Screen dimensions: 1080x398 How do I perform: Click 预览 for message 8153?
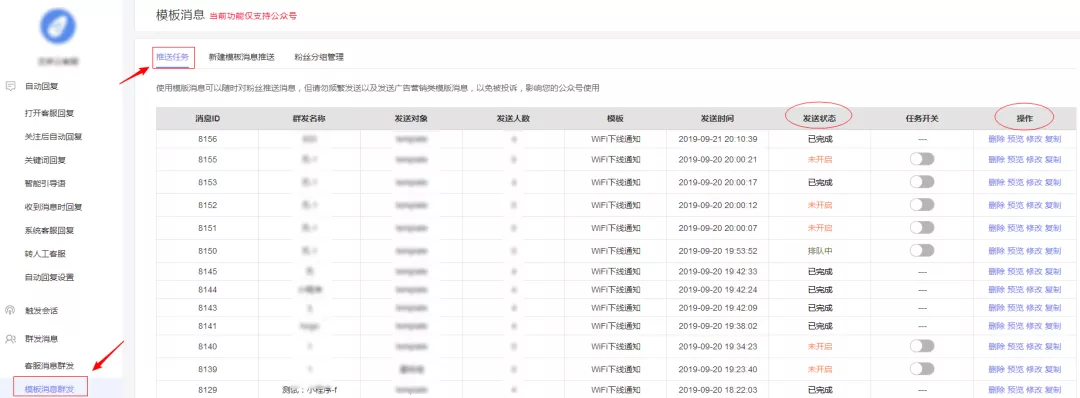click(x=1015, y=182)
